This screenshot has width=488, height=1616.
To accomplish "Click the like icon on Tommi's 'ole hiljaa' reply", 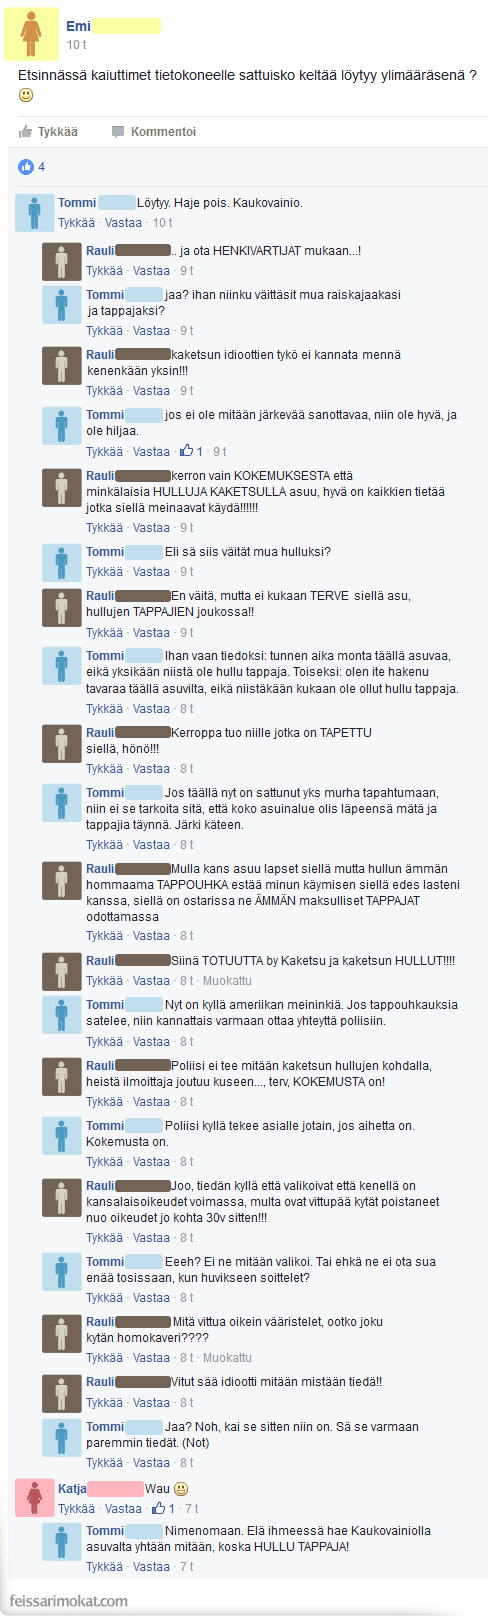I will (x=186, y=451).
